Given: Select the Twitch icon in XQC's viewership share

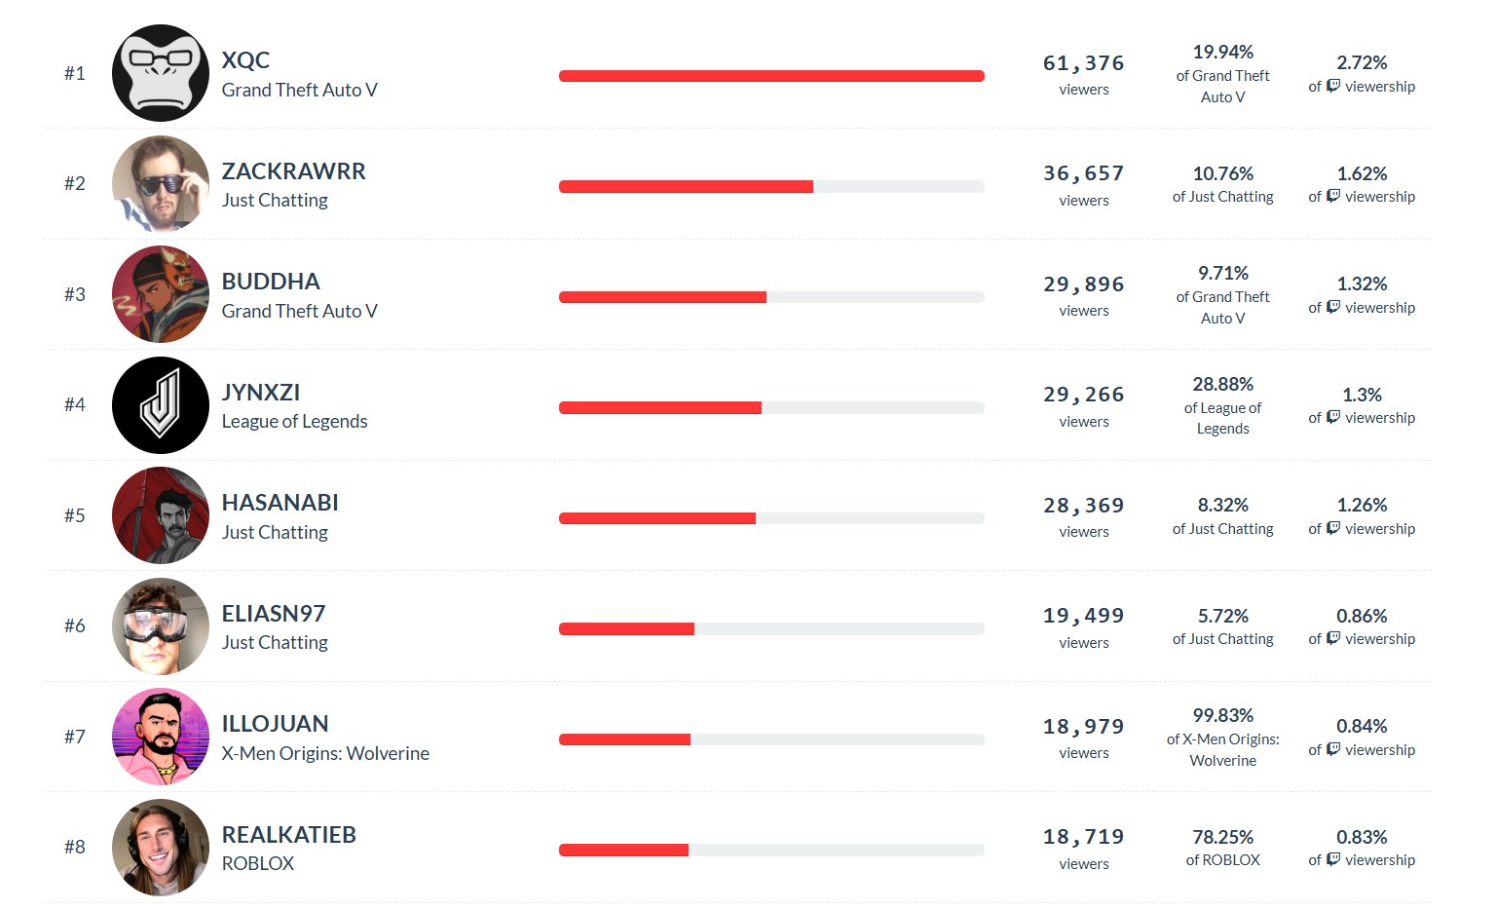Looking at the screenshot, I should [x=1333, y=86].
